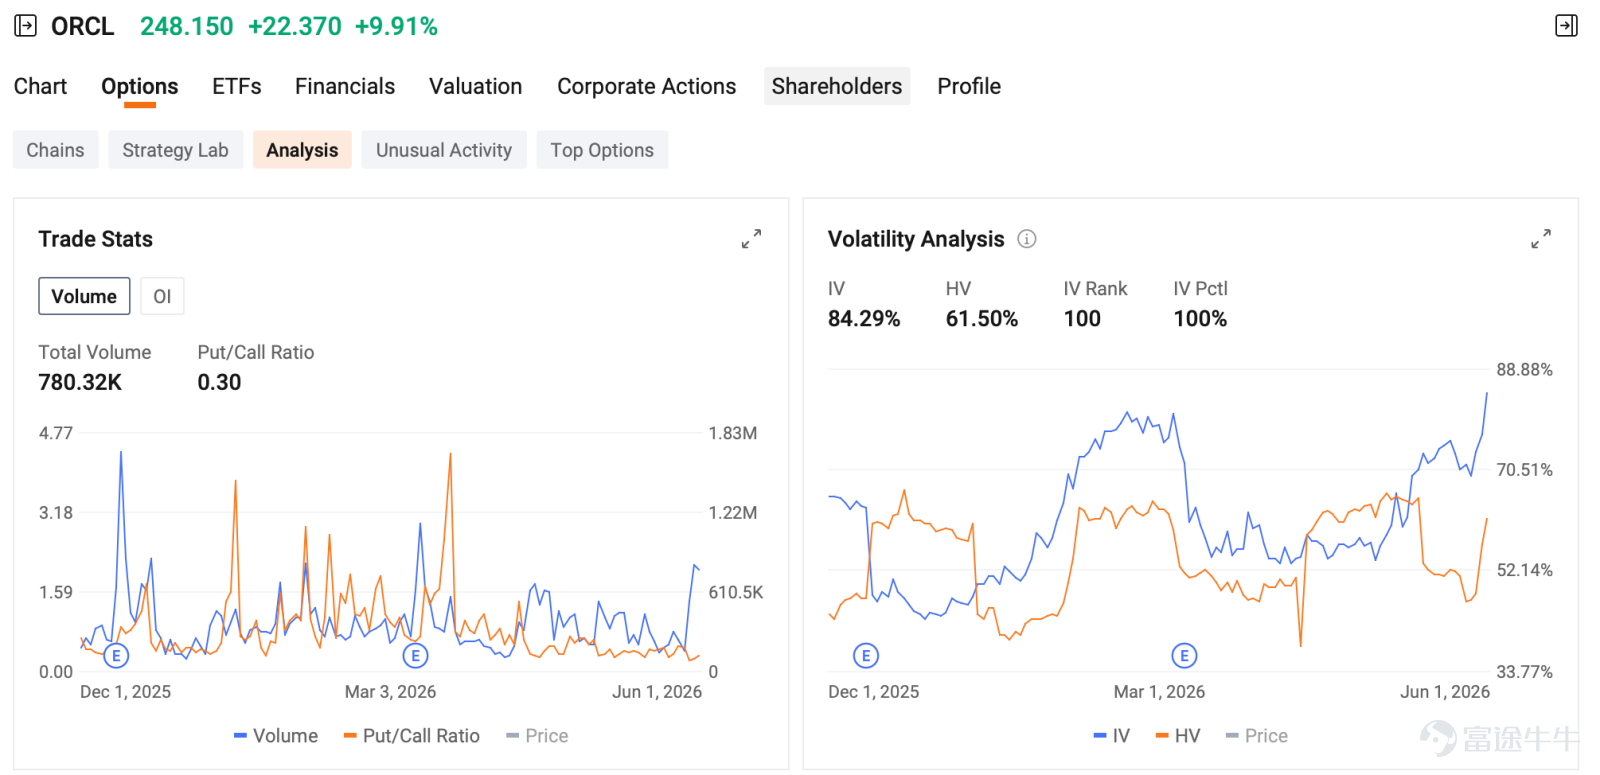Click the Put/Call Ratio value 0.30
The image size is (1600, 775).
click(x=219, y=382)
